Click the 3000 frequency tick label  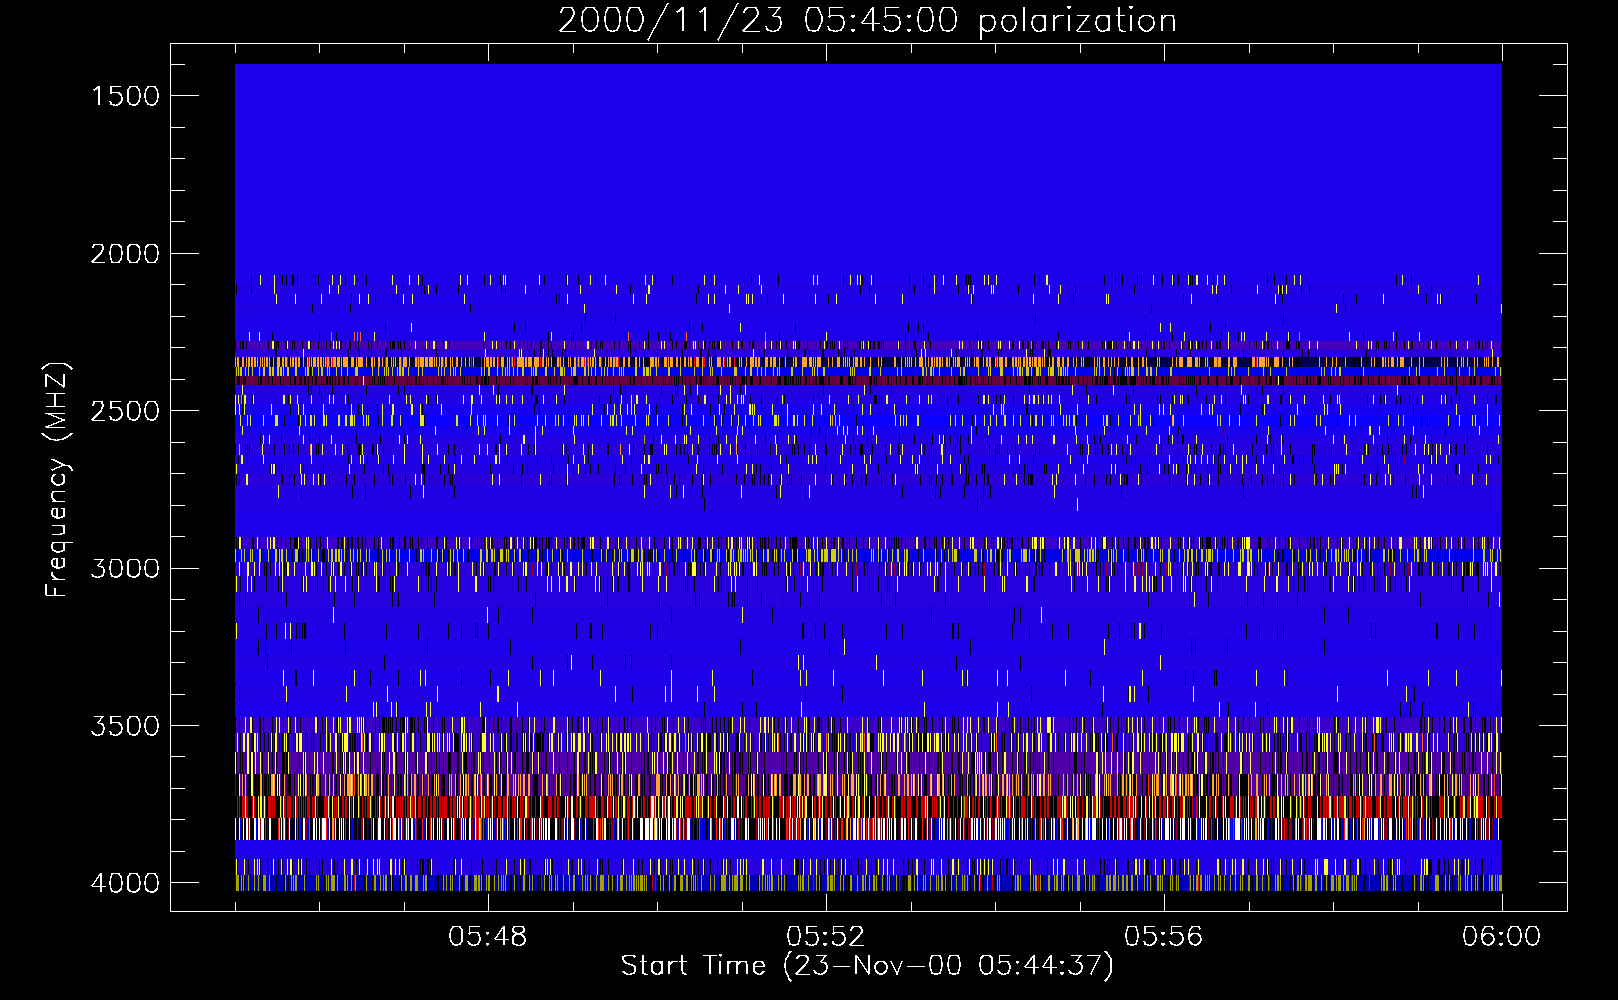tap(125, 569)
